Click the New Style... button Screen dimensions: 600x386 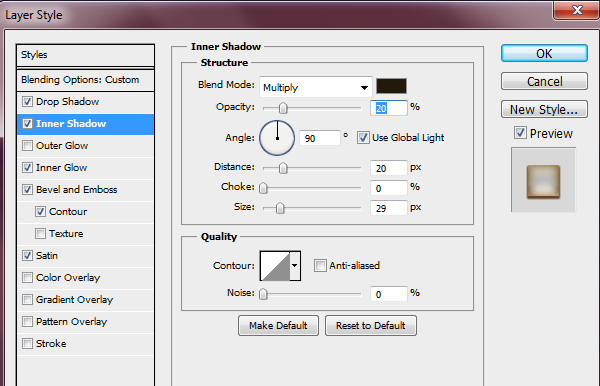pyautogui.click(x=544, y=109)
